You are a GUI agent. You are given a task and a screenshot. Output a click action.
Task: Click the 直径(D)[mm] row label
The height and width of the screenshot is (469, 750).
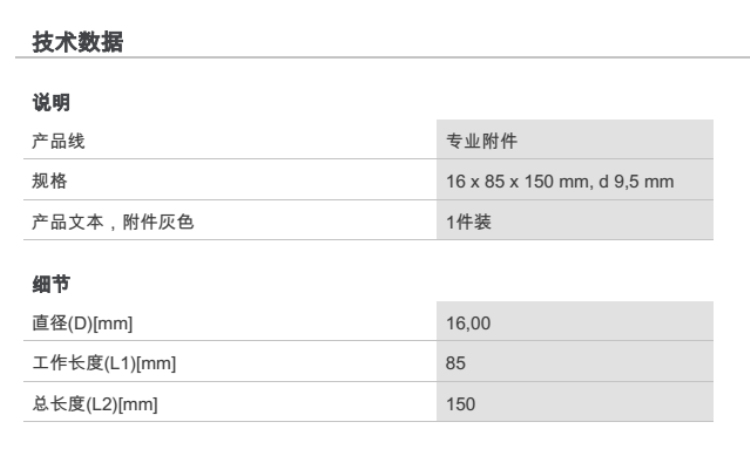pyautogui.click(x=83, y=323)
